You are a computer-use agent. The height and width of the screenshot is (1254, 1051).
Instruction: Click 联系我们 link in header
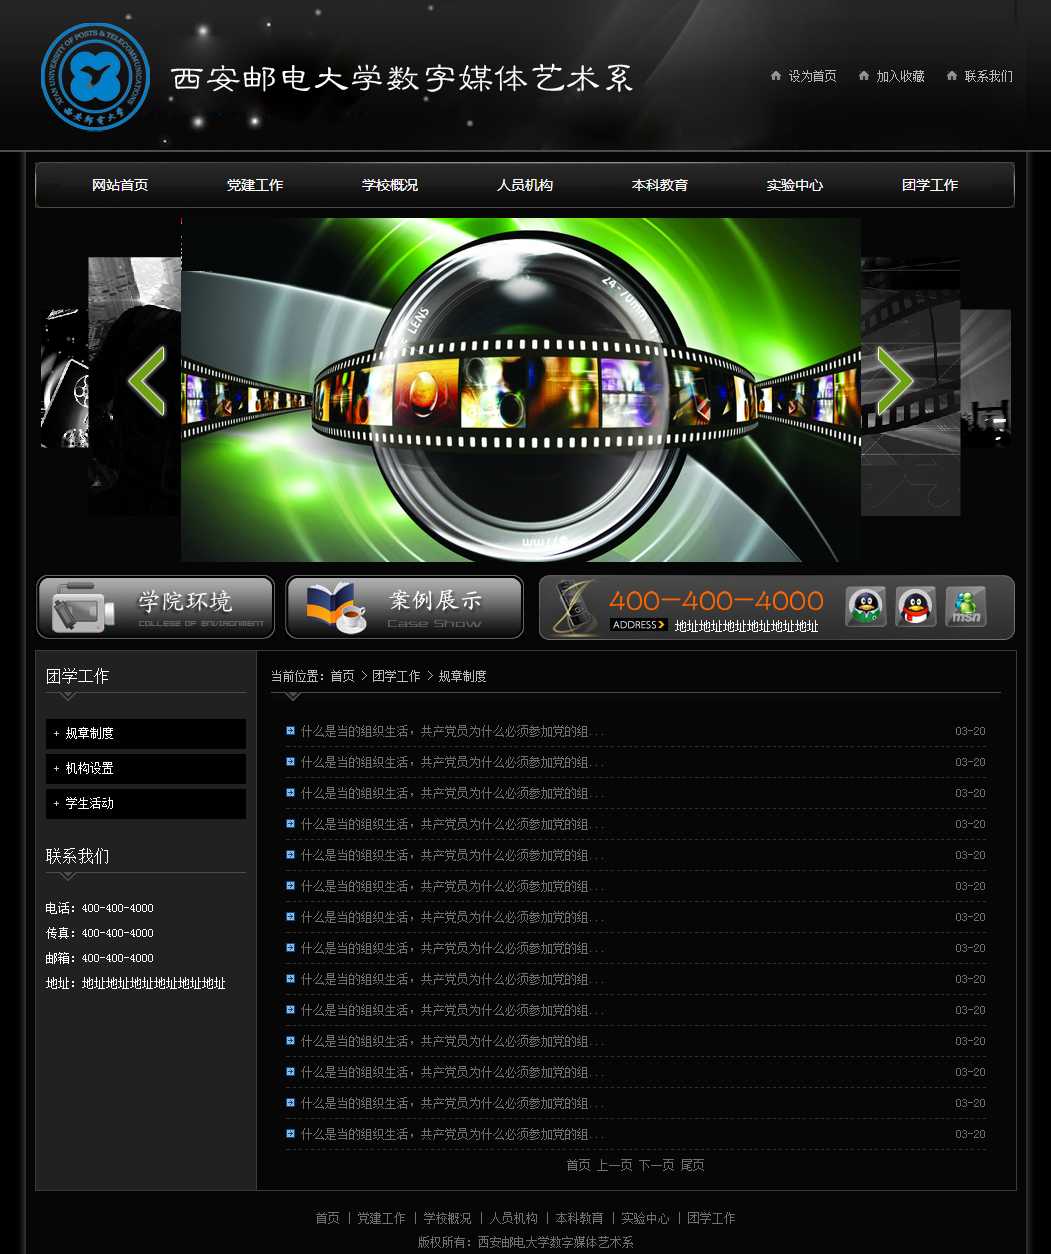[x=988, y=76]
